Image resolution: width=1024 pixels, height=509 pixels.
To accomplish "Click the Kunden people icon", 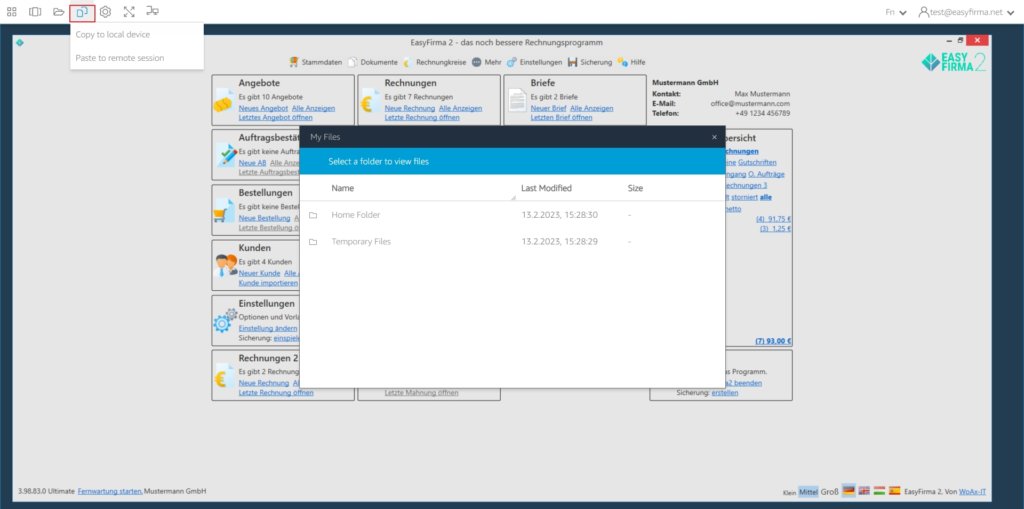I will [x=226, y=265].
